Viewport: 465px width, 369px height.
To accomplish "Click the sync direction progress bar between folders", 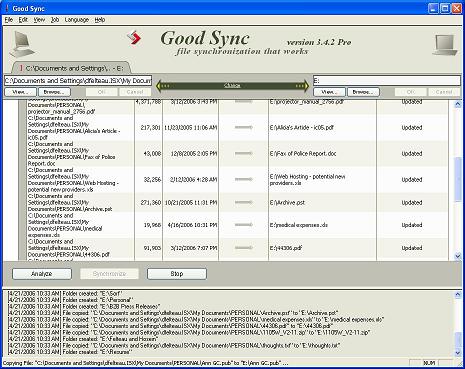I will click(232, 86).
